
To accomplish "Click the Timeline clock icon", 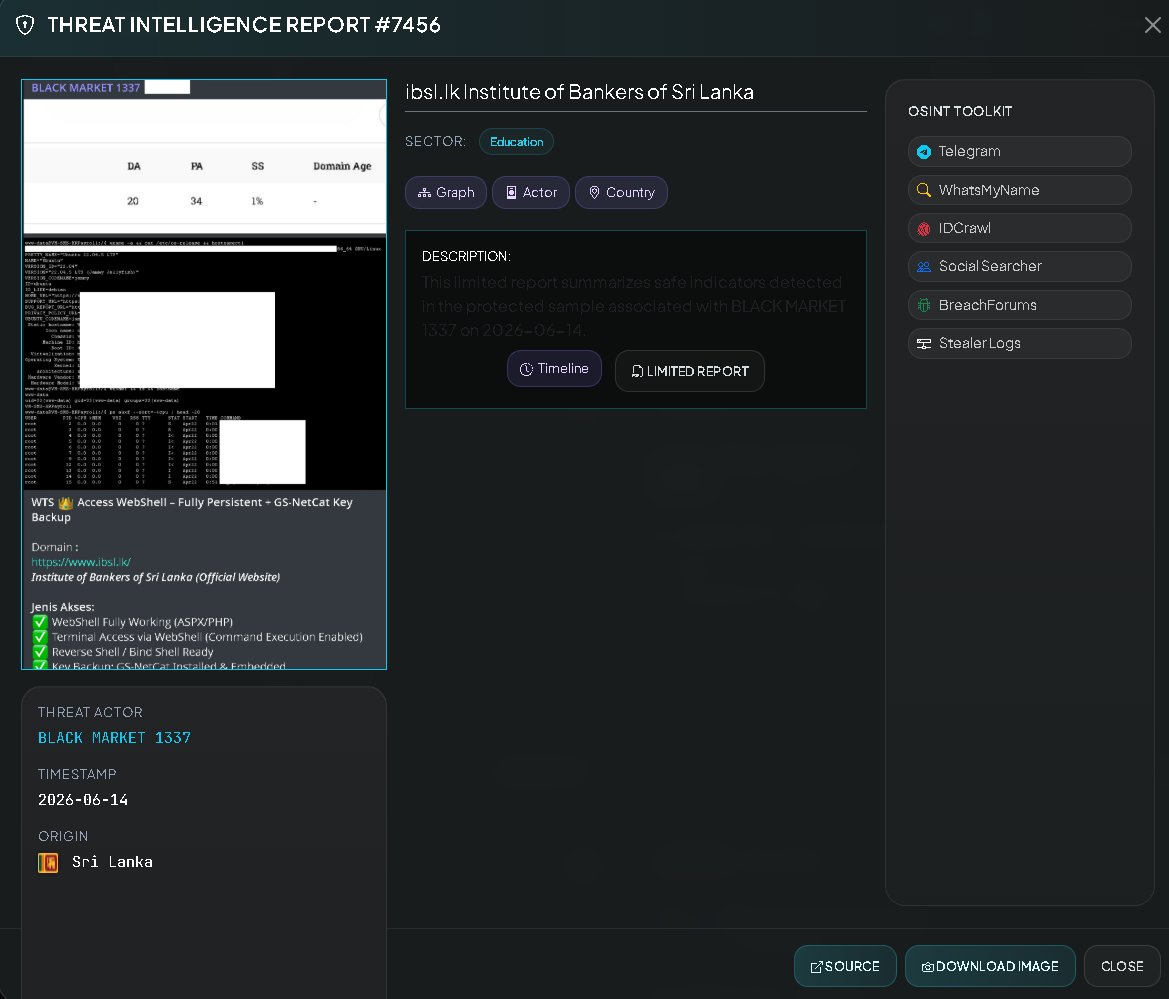I will tap(526, 369).
